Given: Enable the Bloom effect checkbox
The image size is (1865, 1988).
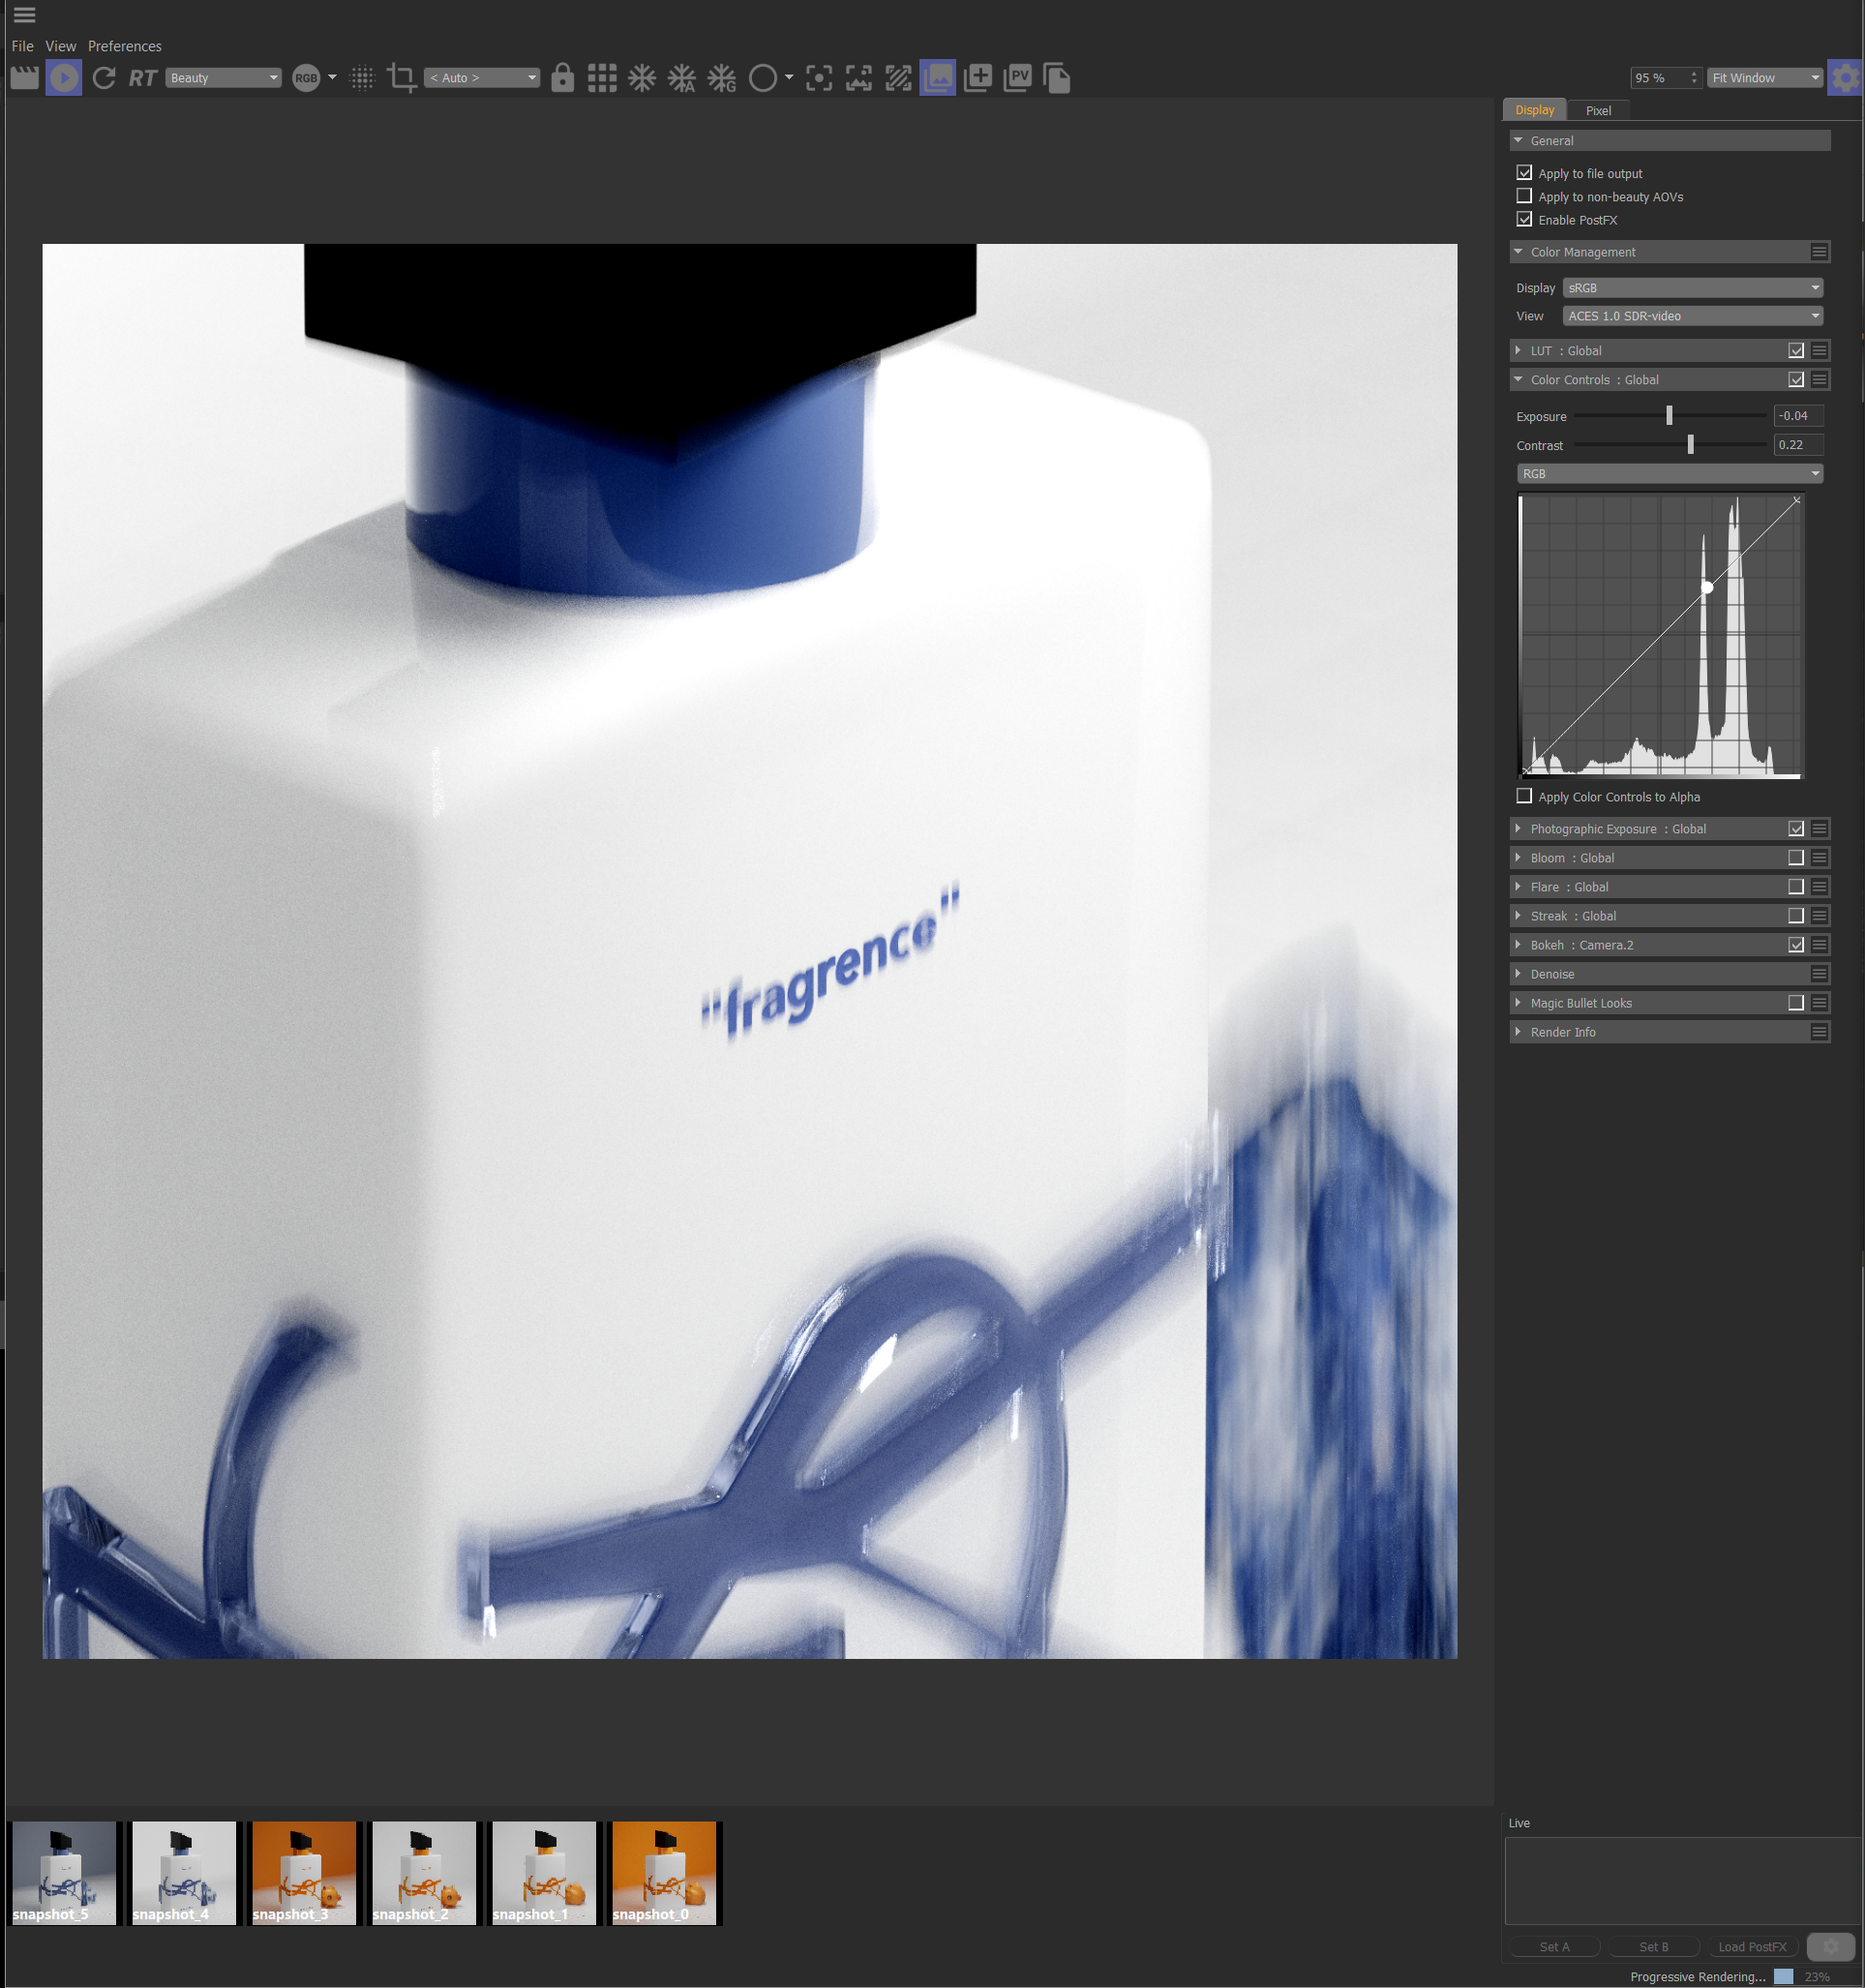Looking at the screenshot, I should tap(1796, 858).
